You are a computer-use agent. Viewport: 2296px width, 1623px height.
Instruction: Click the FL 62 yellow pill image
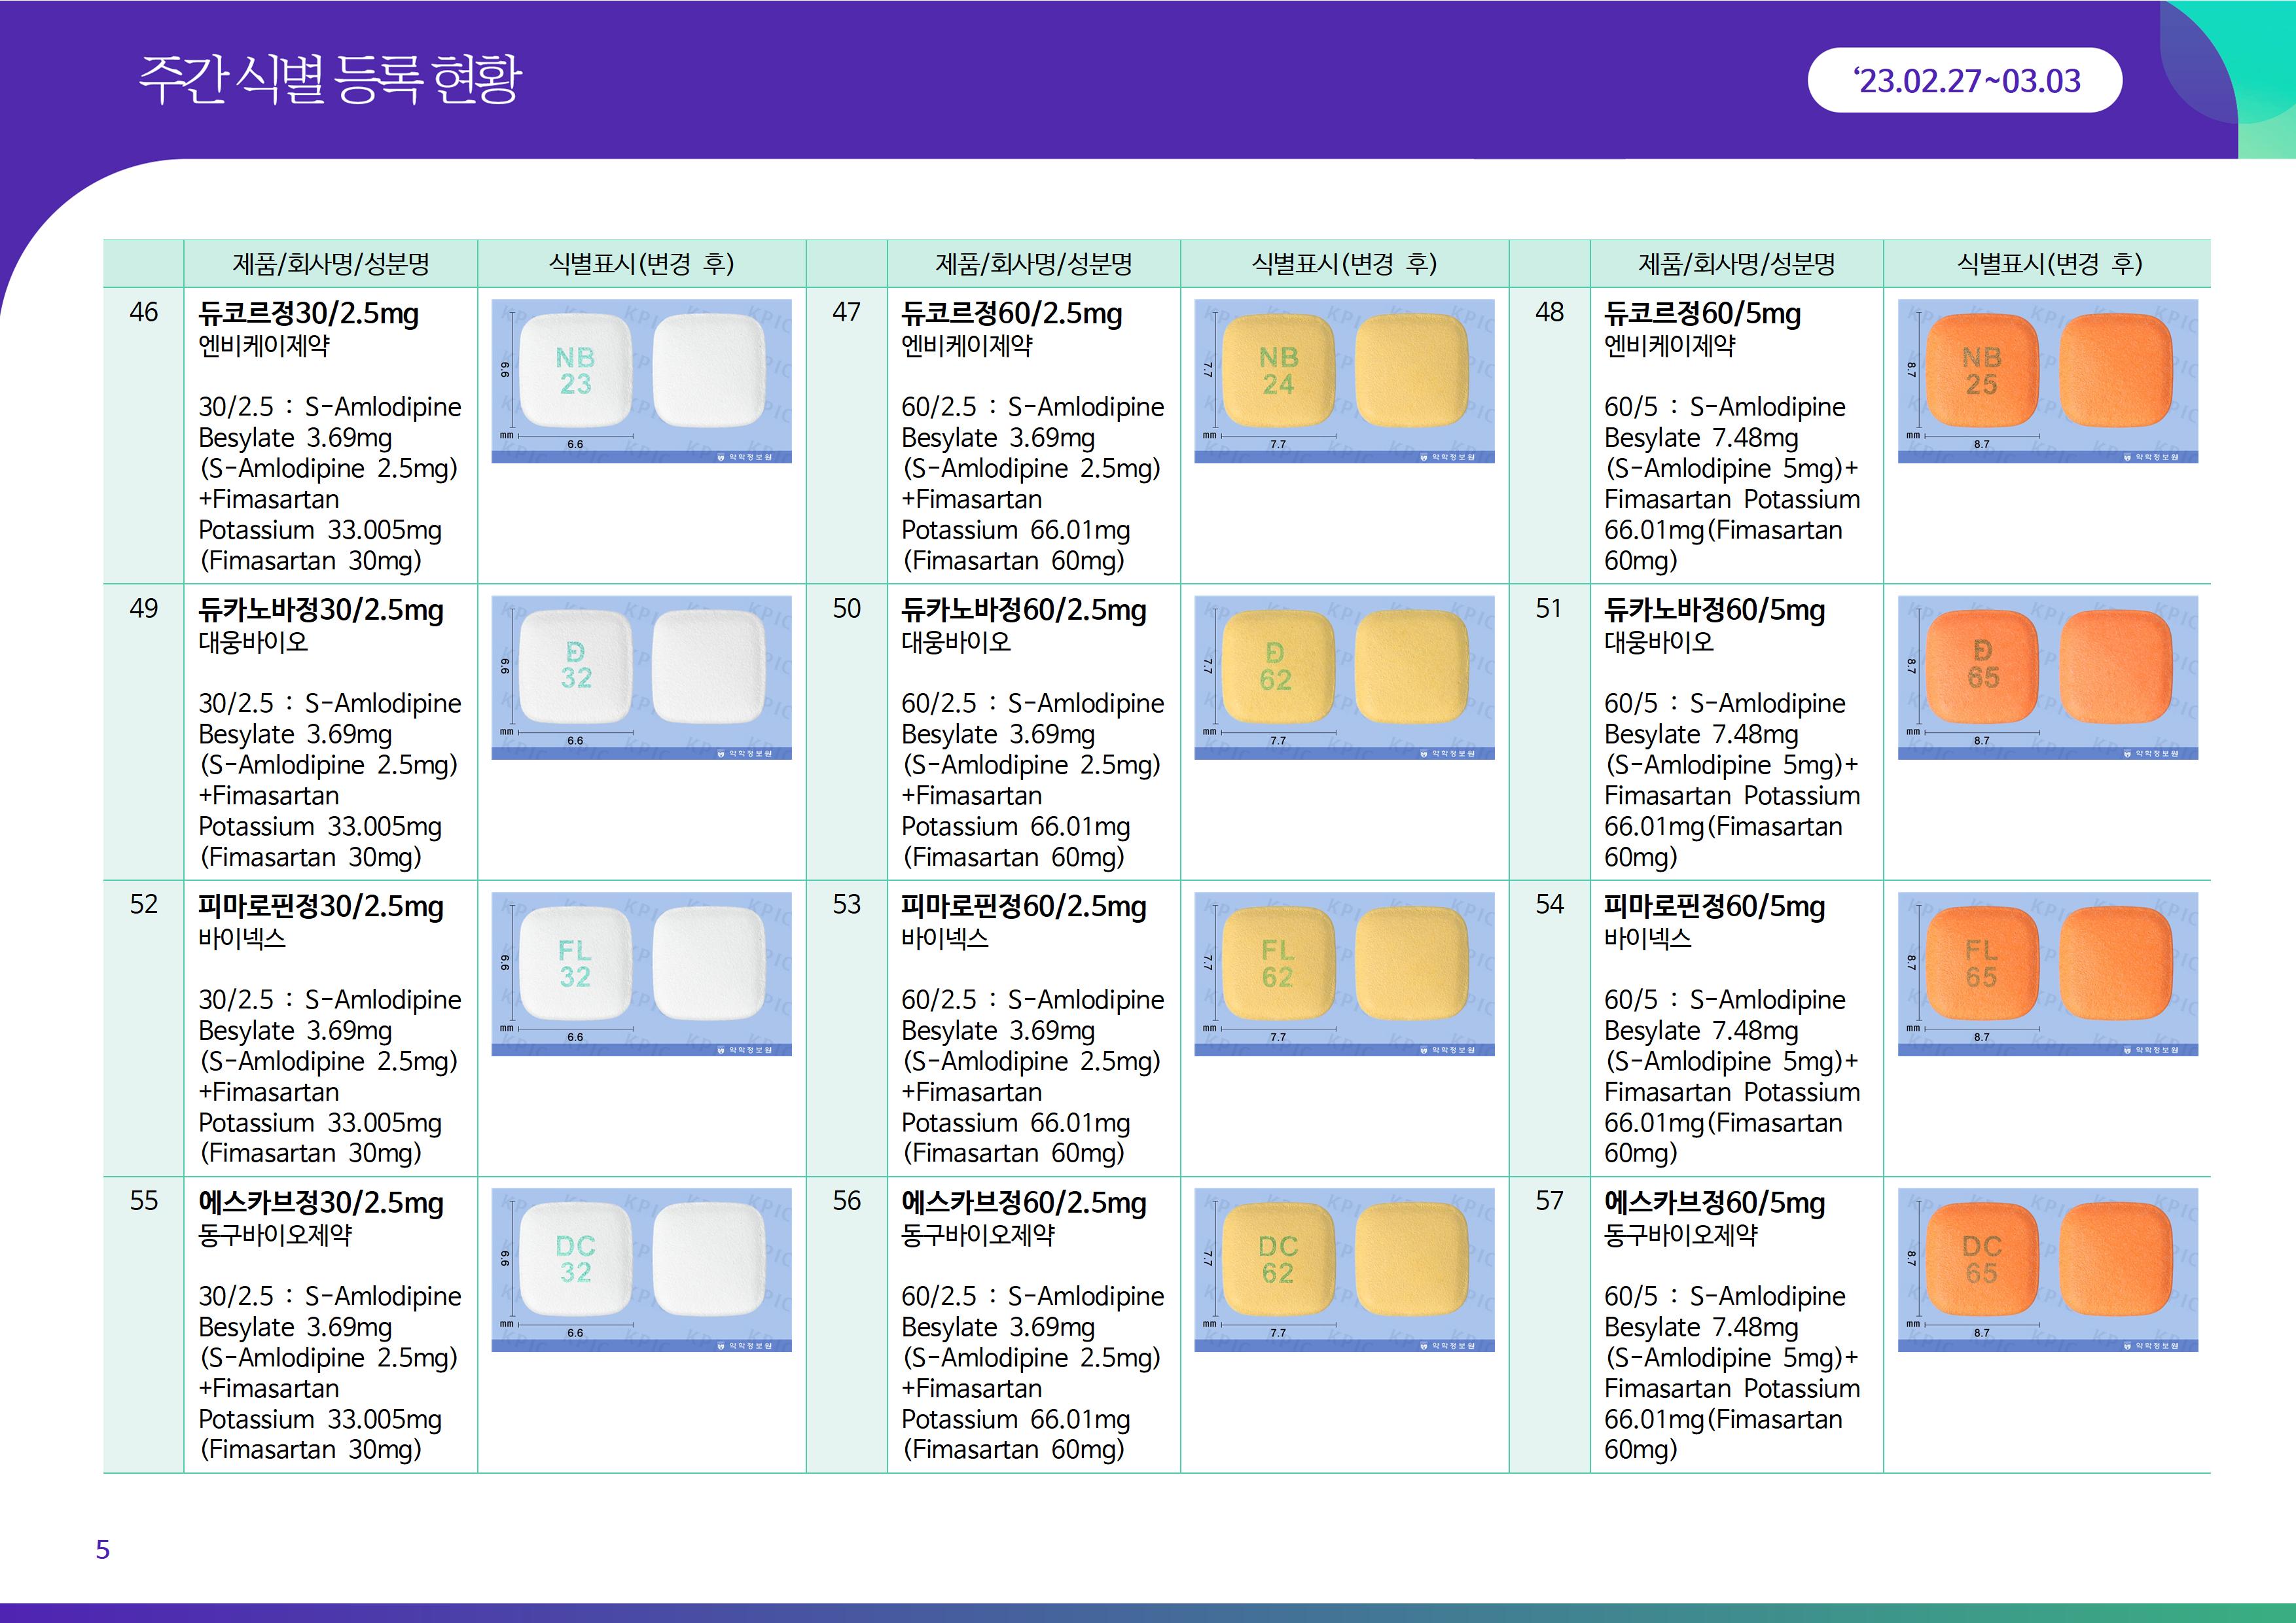tap(1344, 973)
